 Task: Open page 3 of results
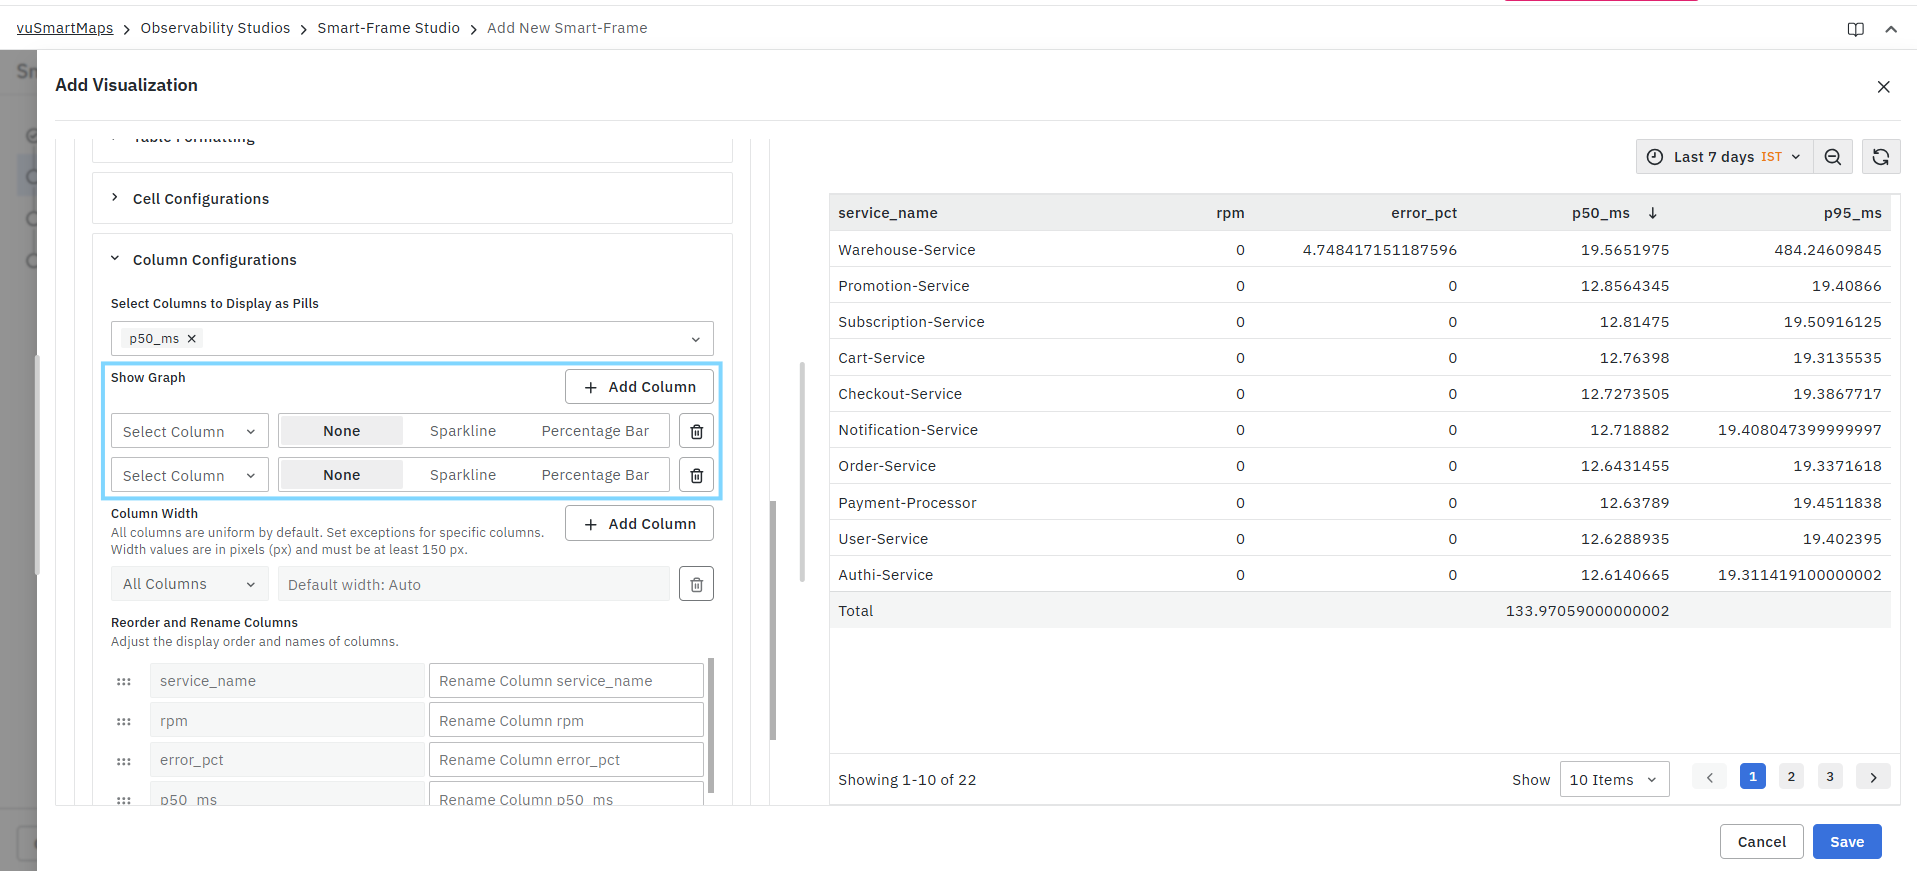tap(1830, 777)
